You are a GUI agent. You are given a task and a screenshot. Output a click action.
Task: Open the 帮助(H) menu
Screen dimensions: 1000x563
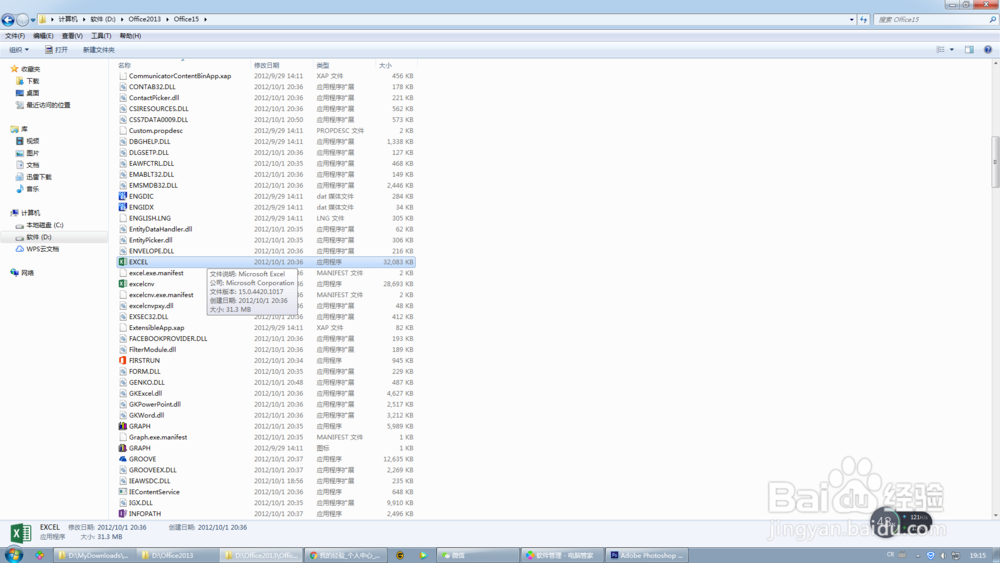[130, 36]
